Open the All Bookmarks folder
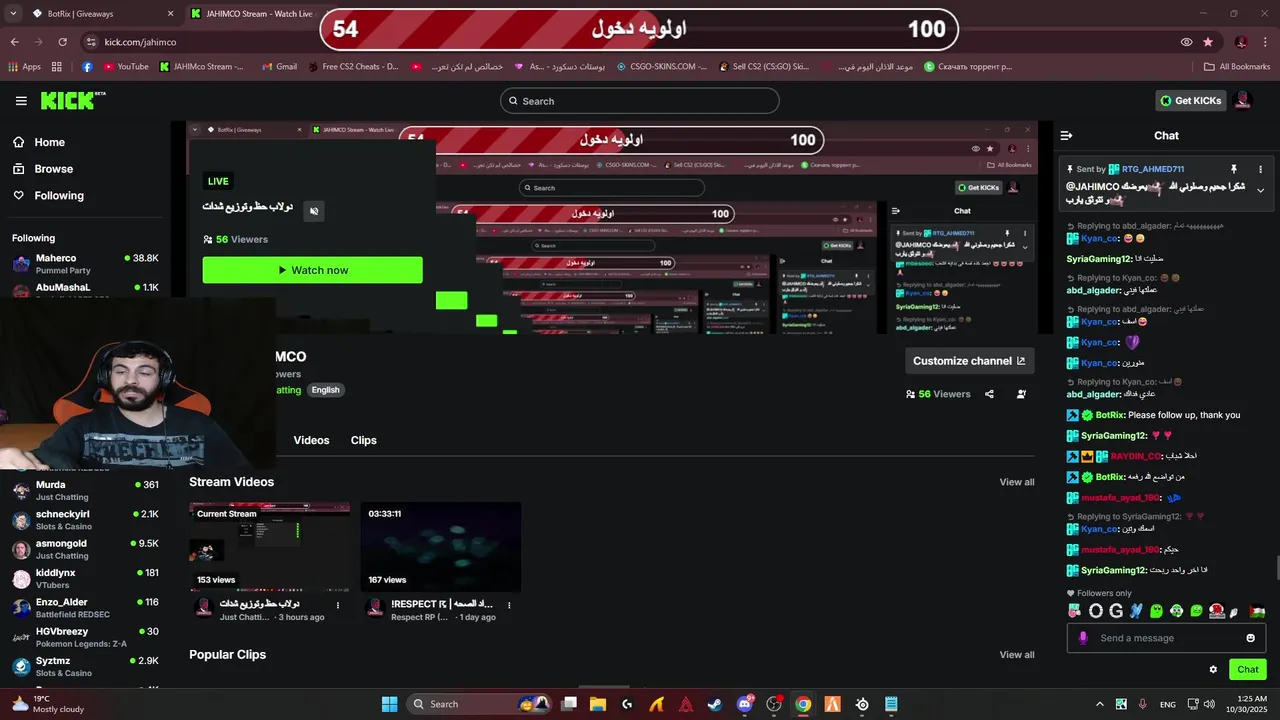1280x720 pixels. click(1237, 67)
